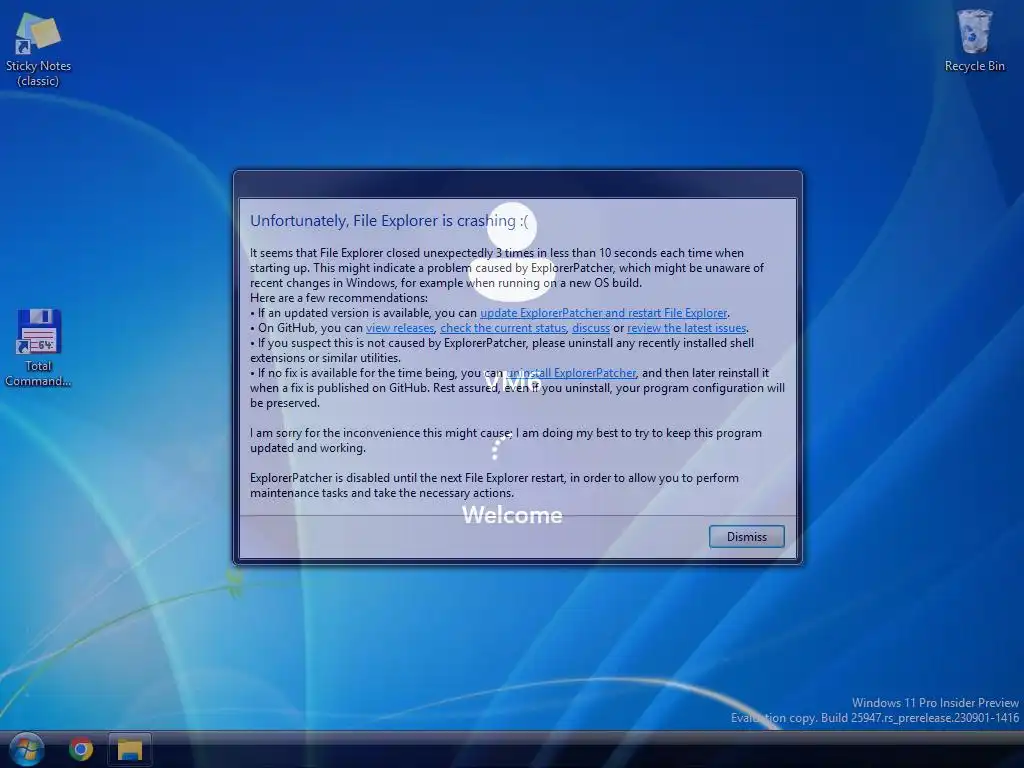Open the view releases link
The height and width of the screenshot is (768, 1024).
(x=400, y=328)
